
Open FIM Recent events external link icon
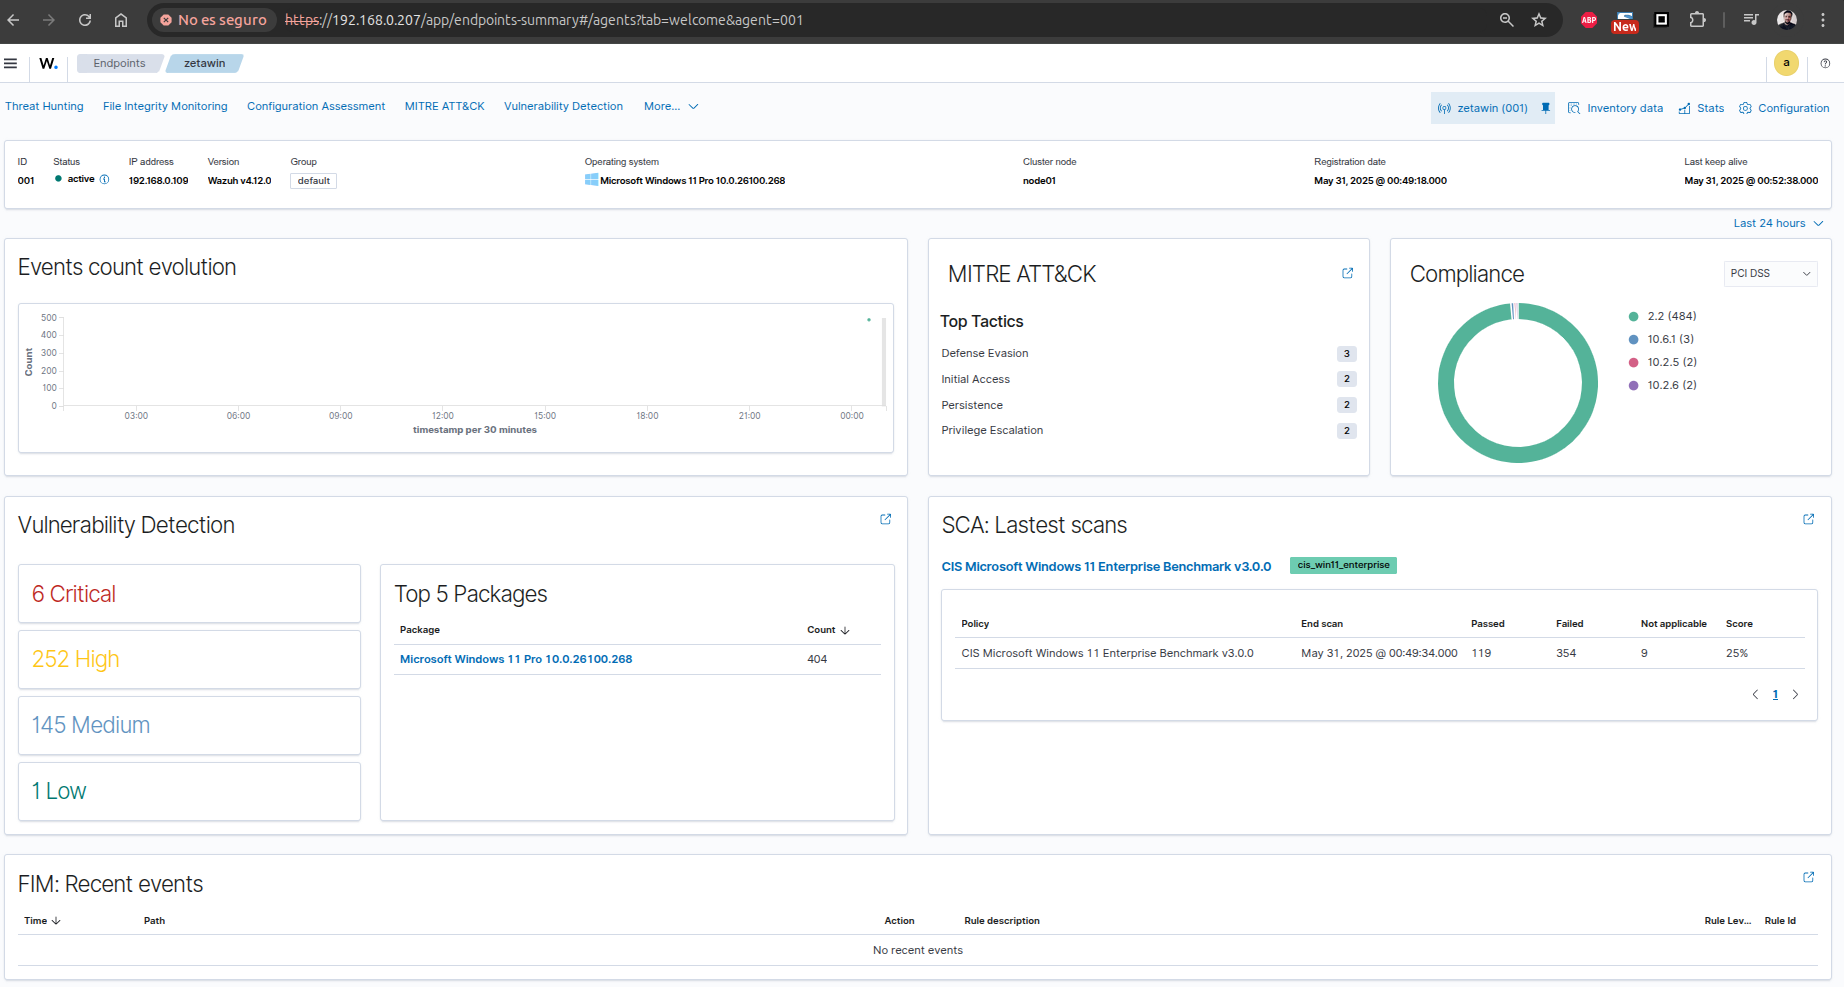(x=1808, y=877)
